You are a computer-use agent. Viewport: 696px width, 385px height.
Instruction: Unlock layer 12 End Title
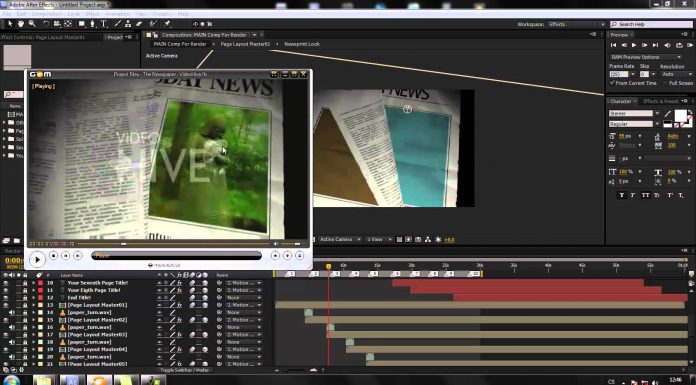pos(25,298)
